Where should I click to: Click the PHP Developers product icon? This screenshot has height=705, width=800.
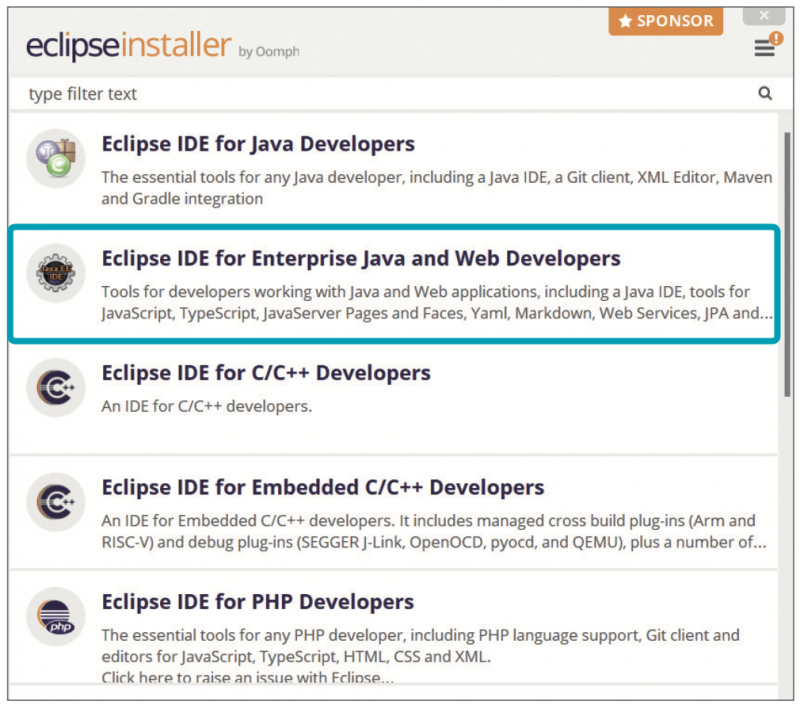click(x=55, y=616)
